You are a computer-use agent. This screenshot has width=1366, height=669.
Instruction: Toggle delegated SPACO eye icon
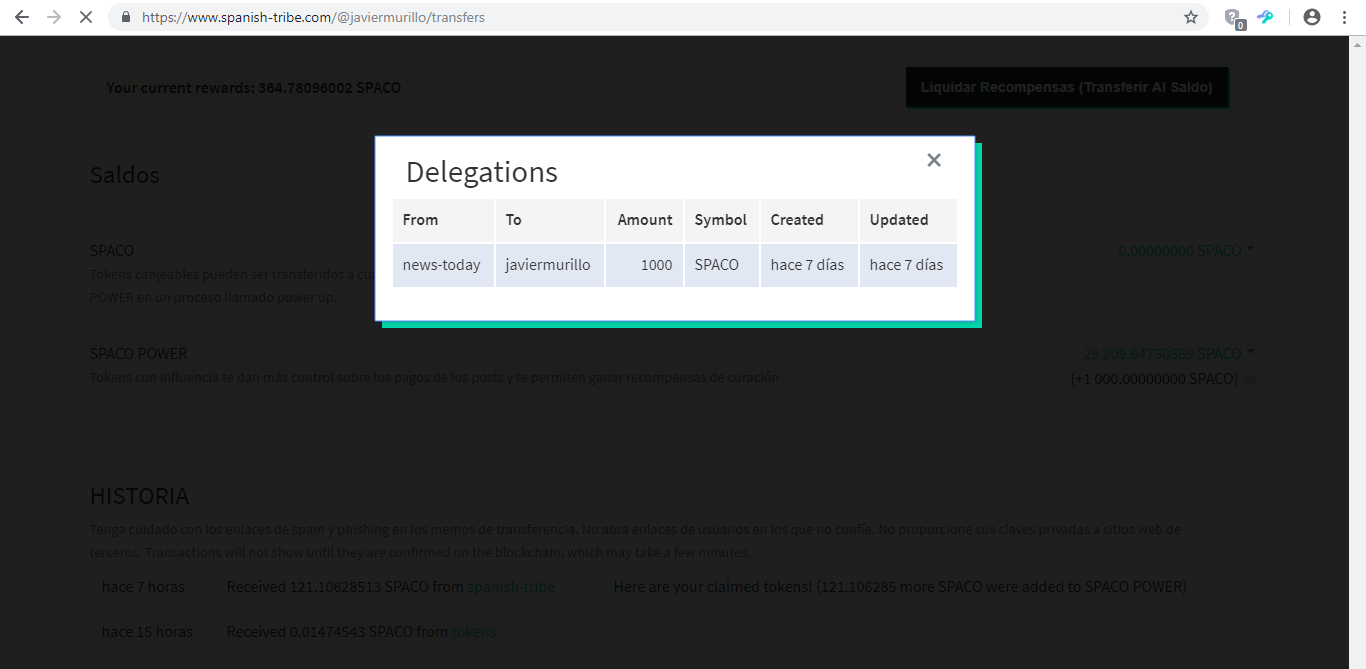(1251, 380)
